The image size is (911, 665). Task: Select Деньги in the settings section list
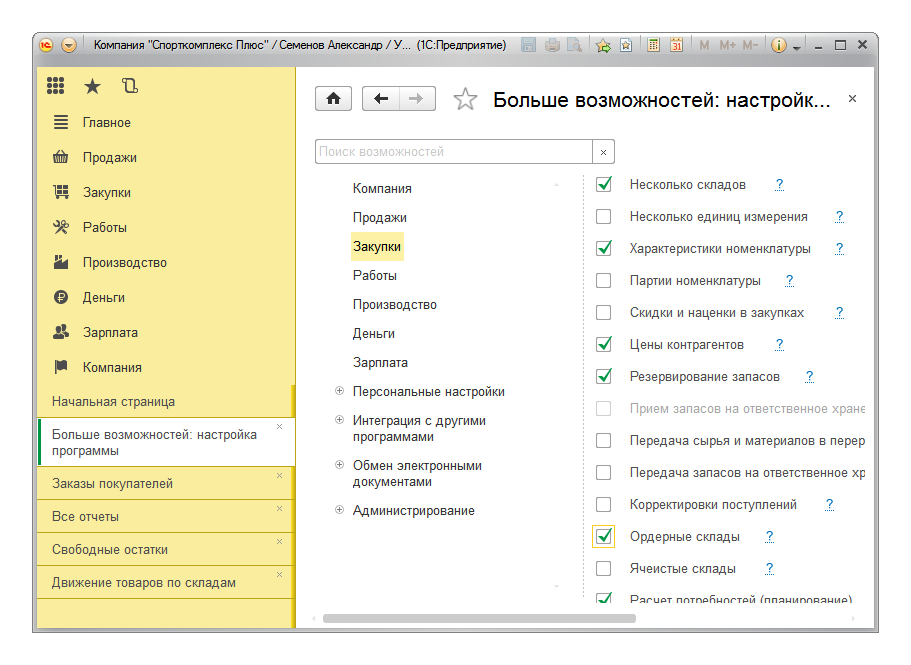point(374,333)
